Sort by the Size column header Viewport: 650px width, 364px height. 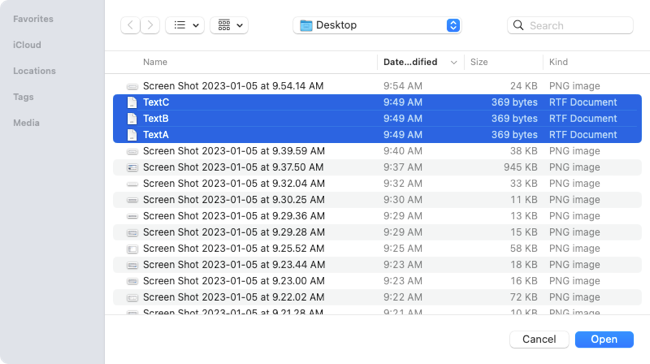(x=479, y=62)
